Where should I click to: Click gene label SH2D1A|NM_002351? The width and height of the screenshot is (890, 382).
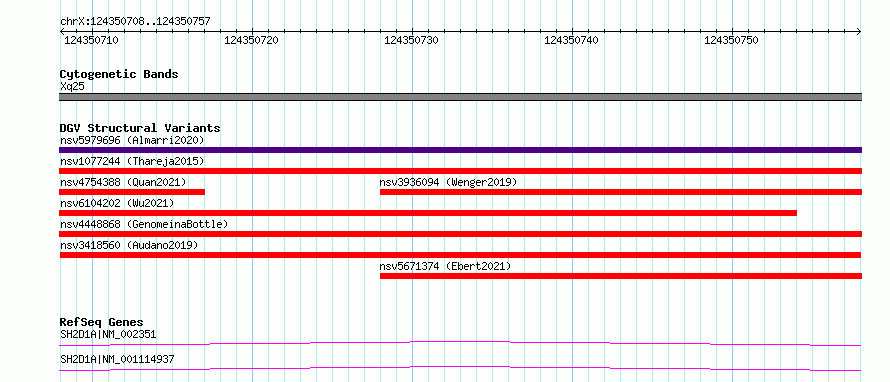108,334
